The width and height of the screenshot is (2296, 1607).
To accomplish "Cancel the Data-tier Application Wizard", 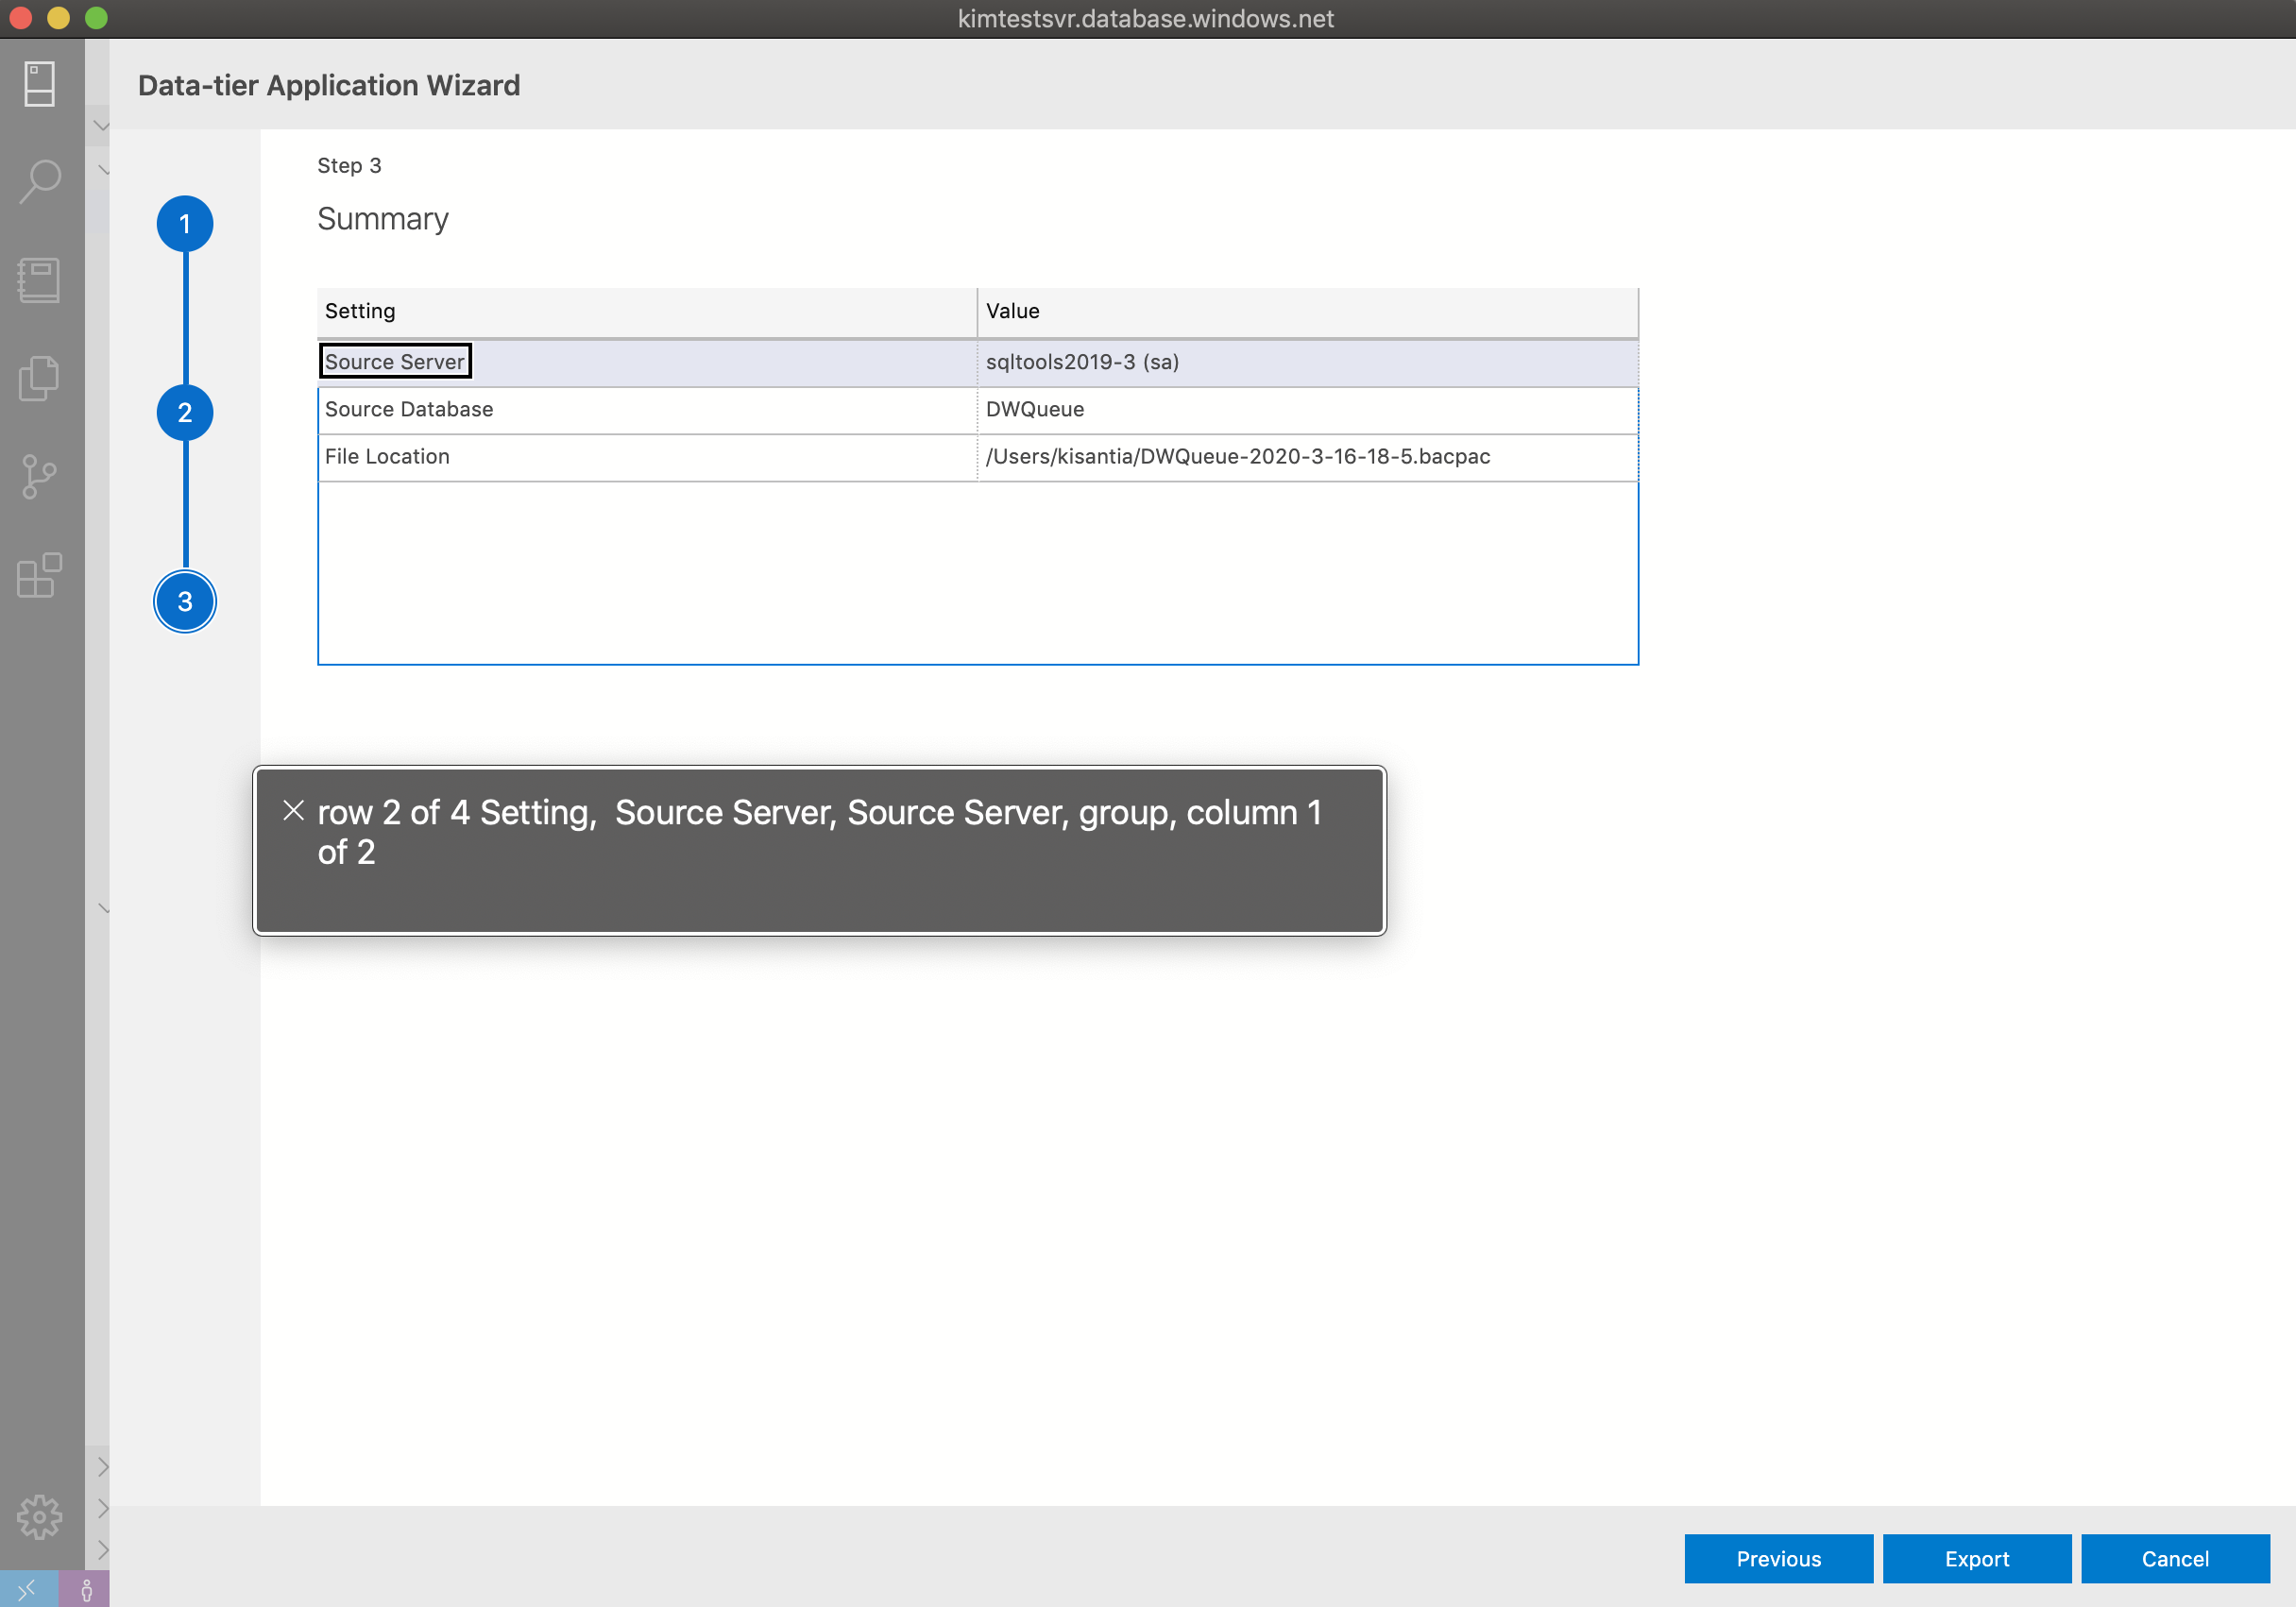I will 2175,1558.
